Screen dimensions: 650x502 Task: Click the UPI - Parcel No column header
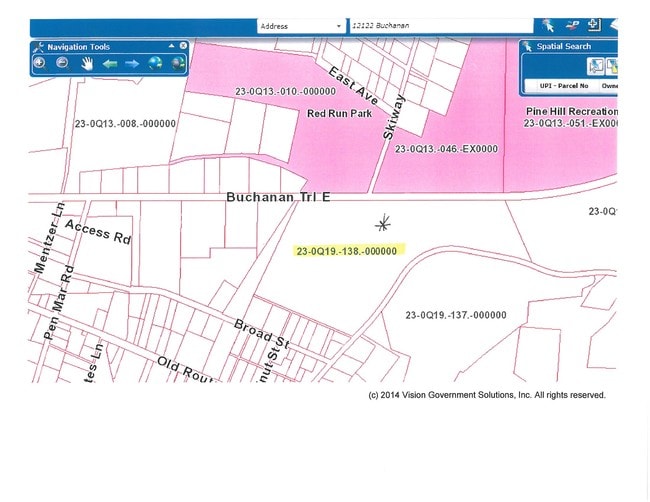(564, 86)
